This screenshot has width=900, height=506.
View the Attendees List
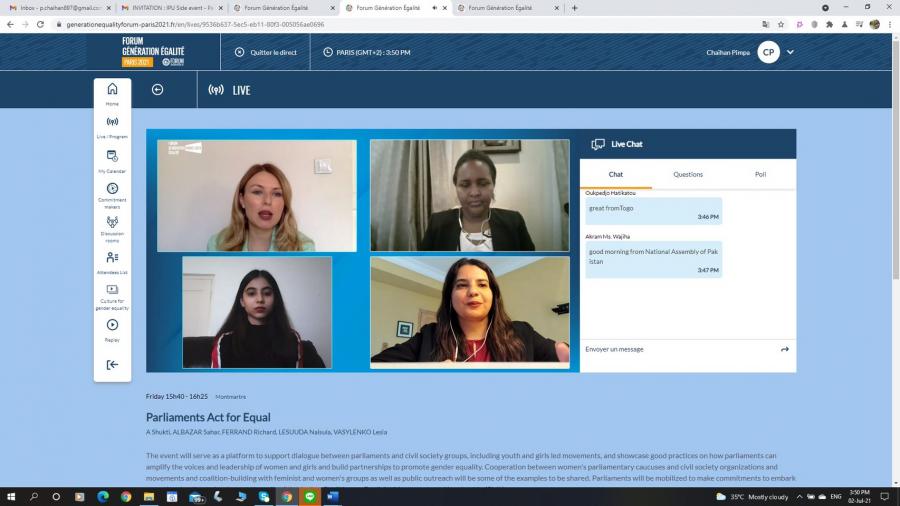[x=112, y=260]
